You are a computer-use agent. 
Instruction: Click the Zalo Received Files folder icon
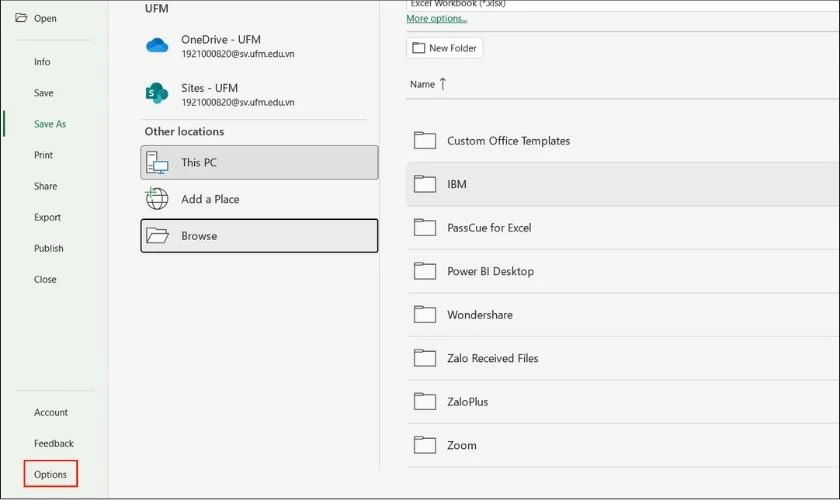425,358
